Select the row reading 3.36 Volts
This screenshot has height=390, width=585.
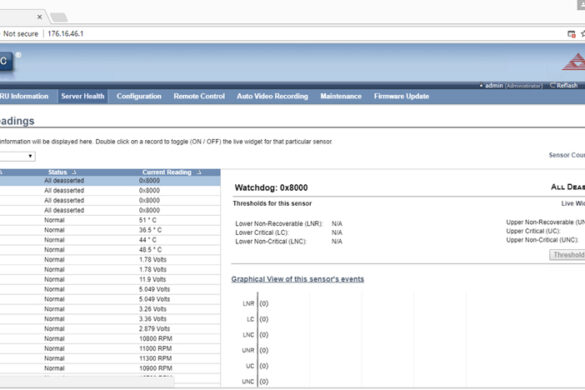110,319
